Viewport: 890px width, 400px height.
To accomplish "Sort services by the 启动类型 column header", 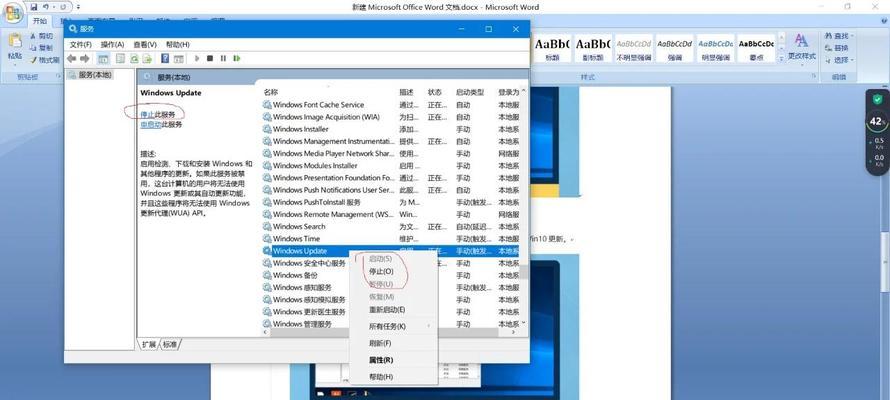I will point(469,92).
